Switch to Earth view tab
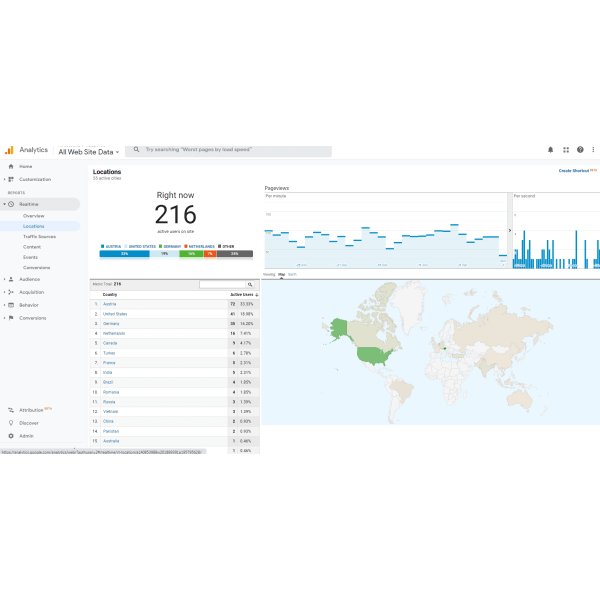Image resolution: width=600 pixels, height=600 pixels. tap(292, 274)
